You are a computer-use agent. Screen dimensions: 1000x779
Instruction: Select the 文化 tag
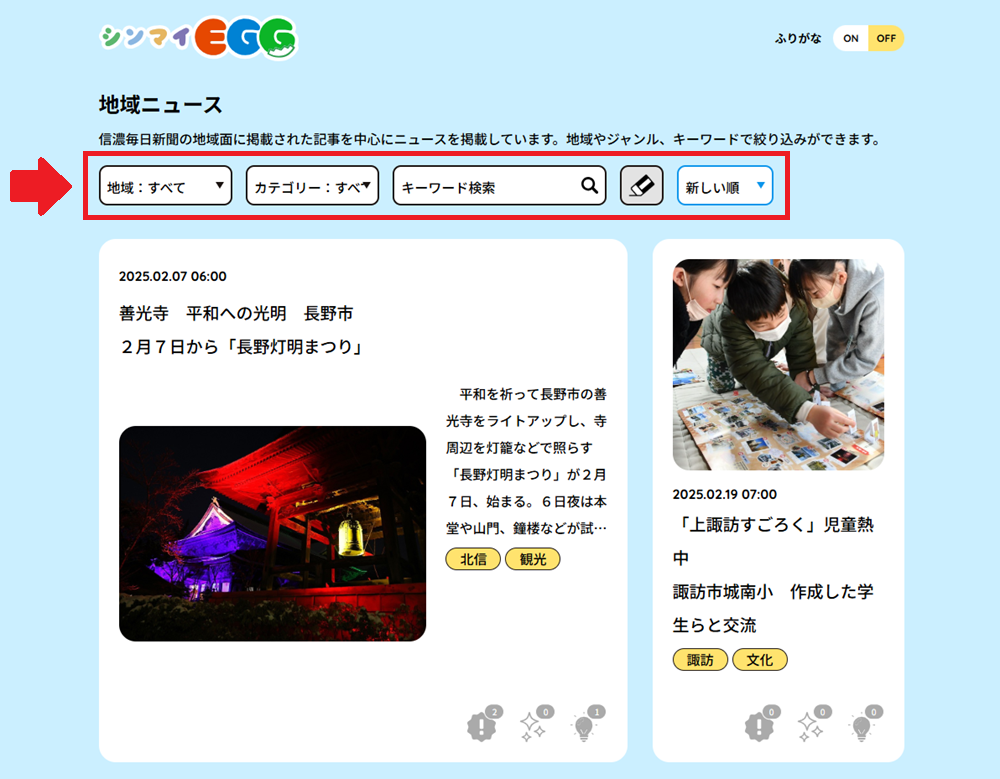[x=760, y=660]
